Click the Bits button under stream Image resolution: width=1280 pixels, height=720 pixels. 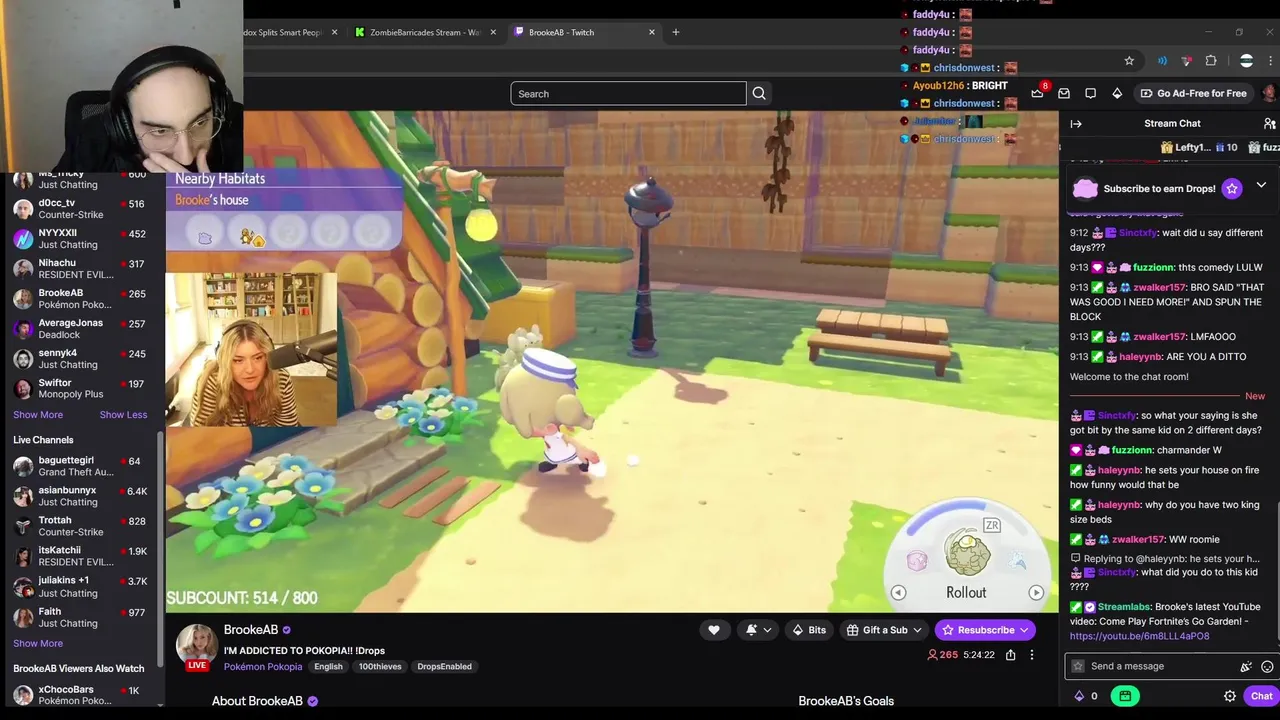809,630
